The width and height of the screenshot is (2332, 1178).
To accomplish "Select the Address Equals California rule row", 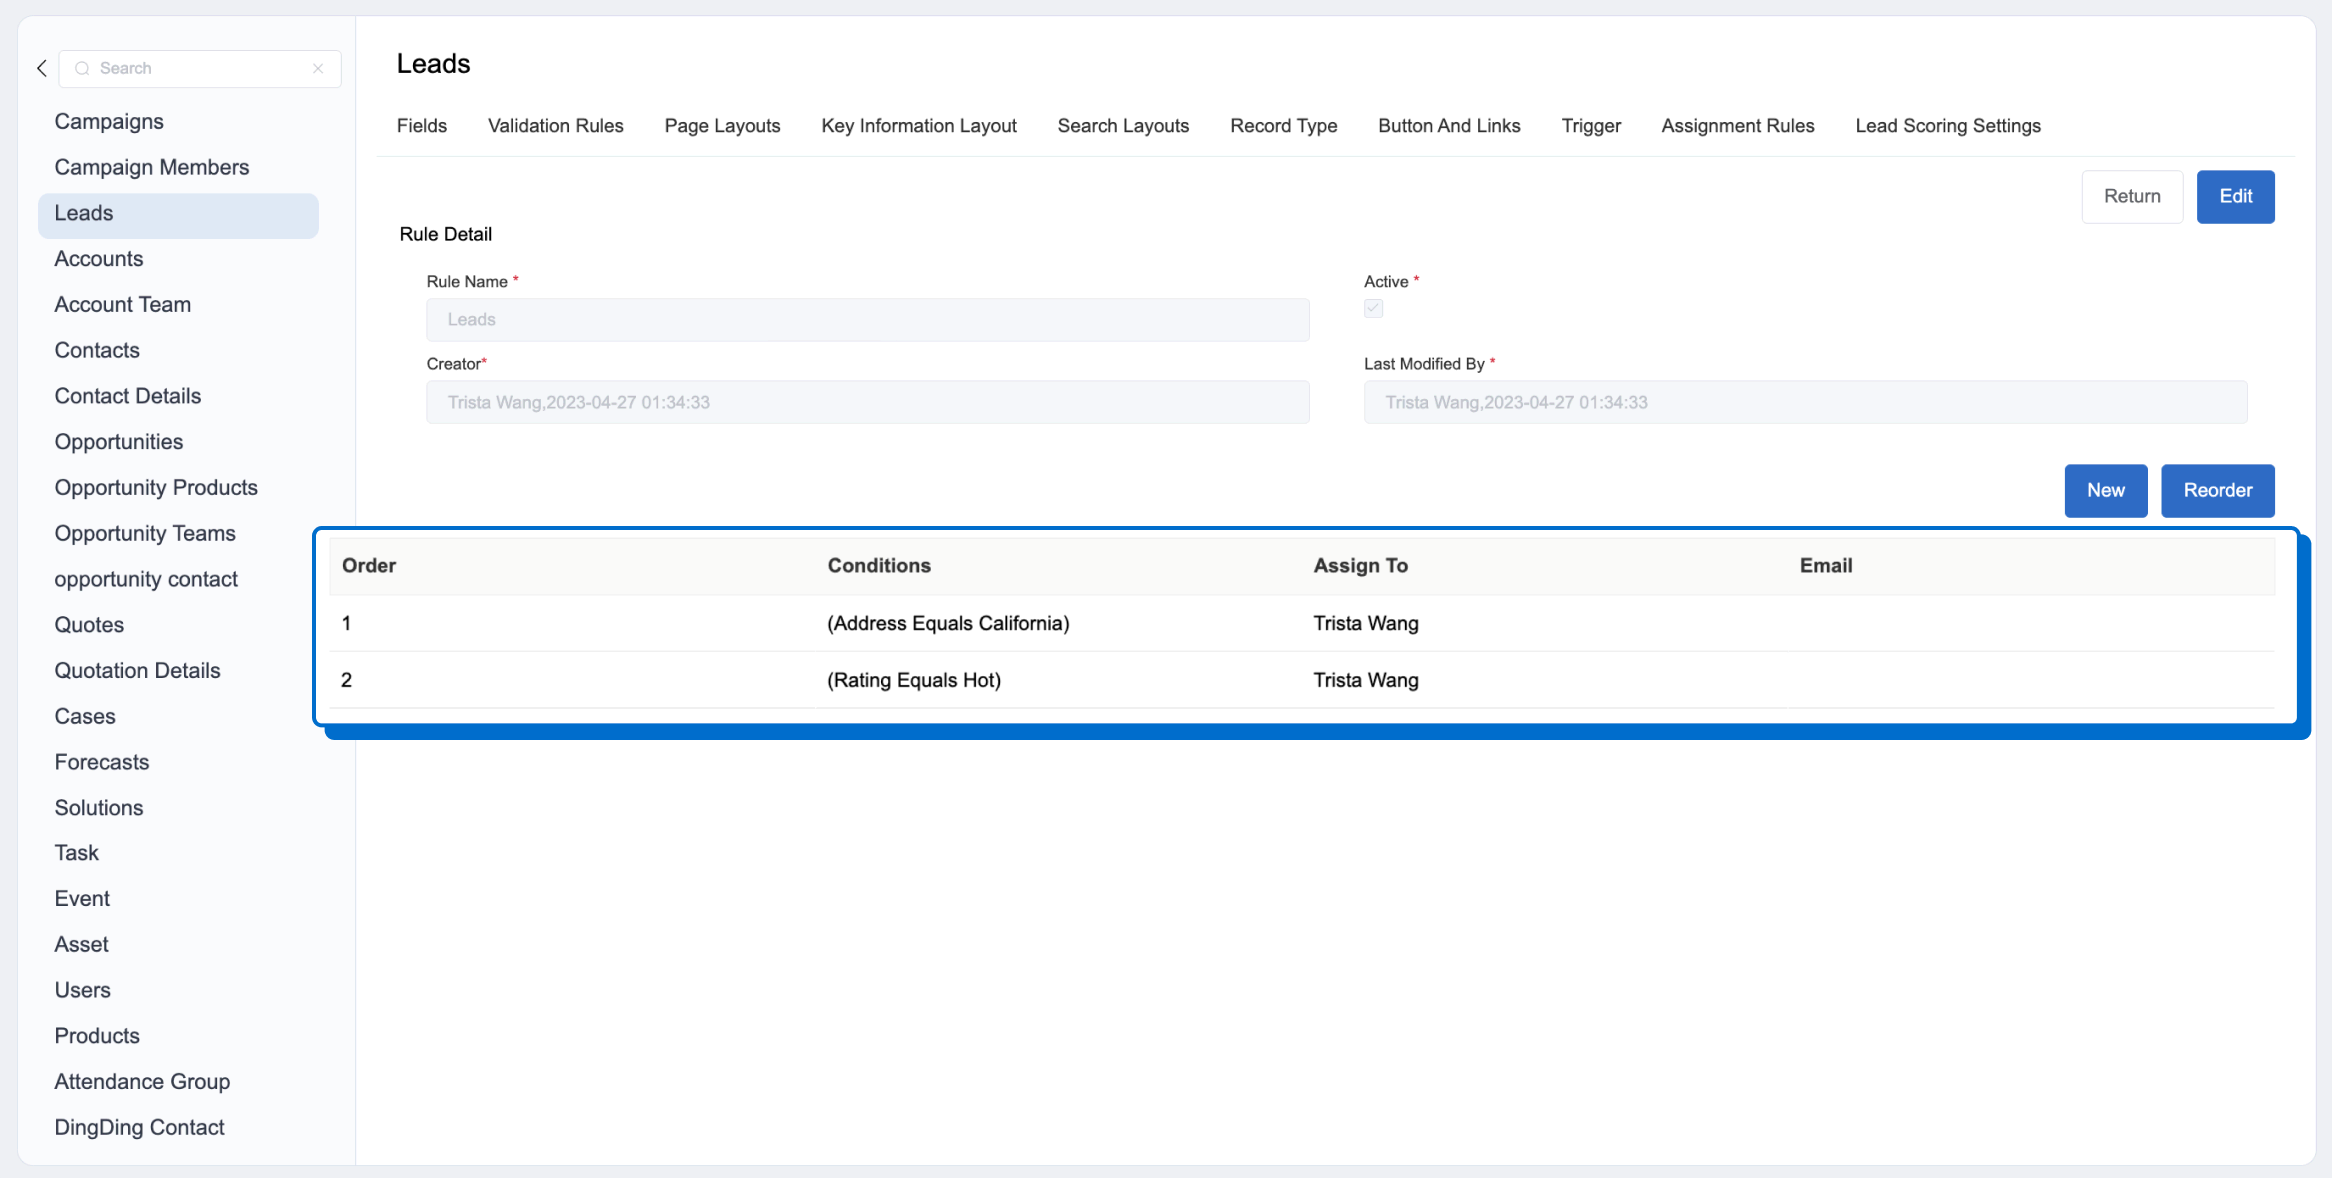I will pyautogui.click(x=948, y=623).
